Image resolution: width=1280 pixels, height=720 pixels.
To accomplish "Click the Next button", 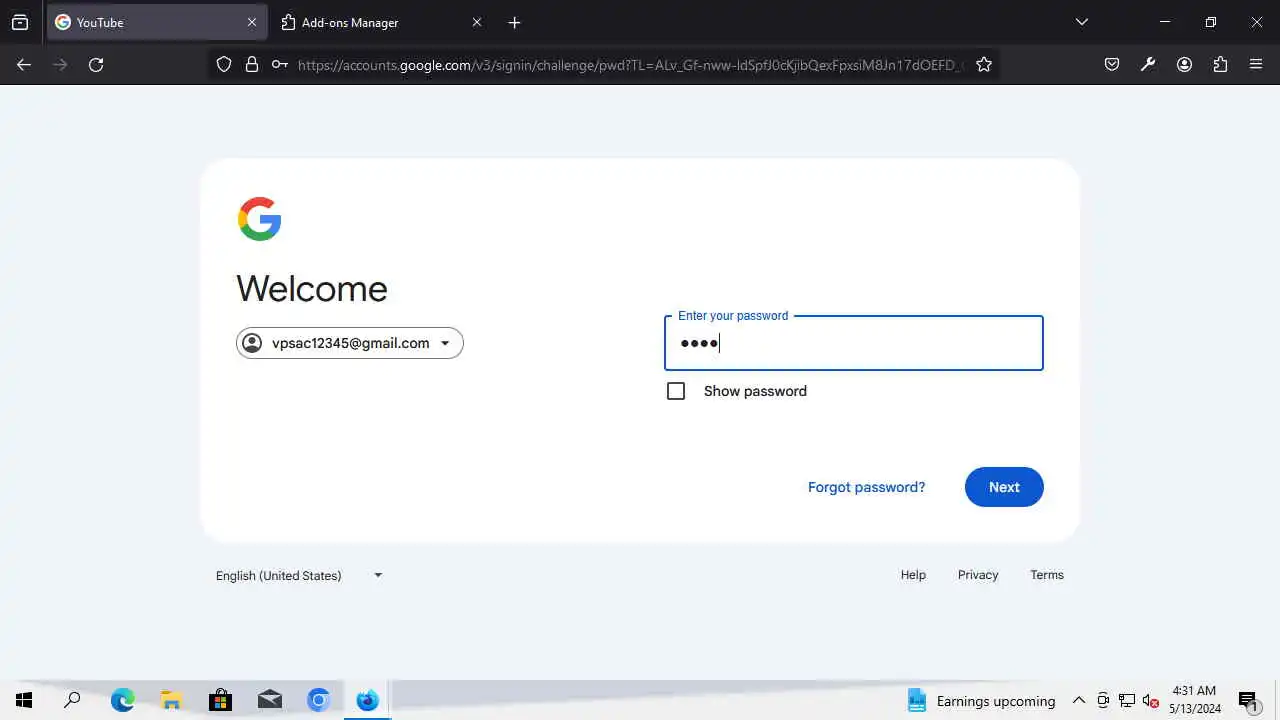I will click(1004, 487).
